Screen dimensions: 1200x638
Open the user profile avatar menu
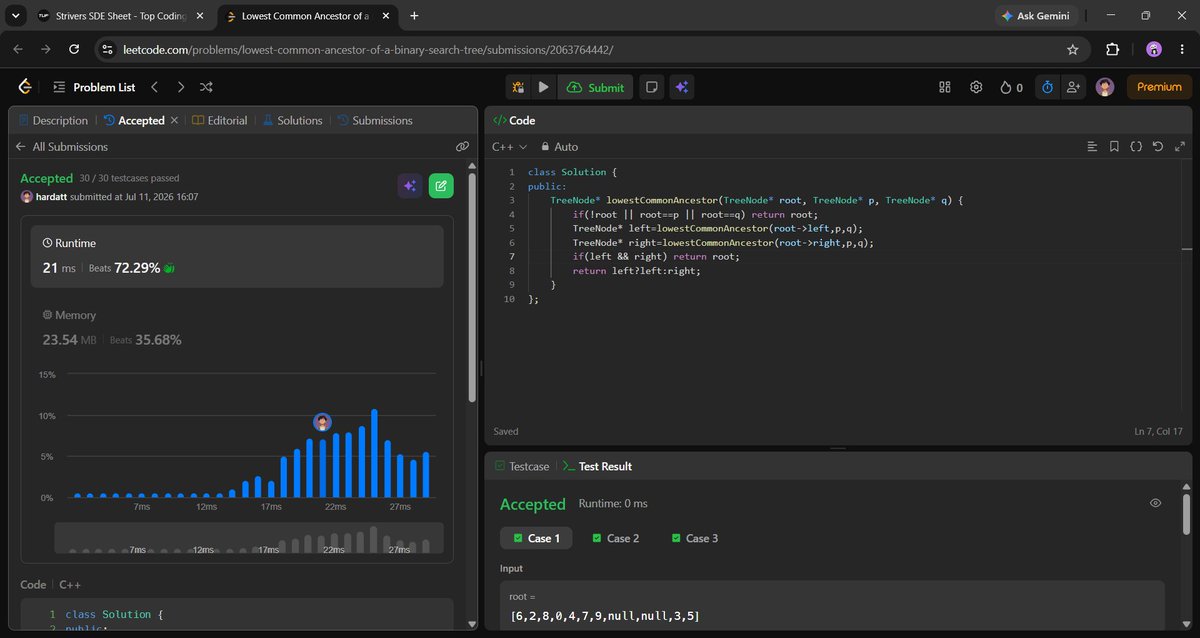[1105, 87]
